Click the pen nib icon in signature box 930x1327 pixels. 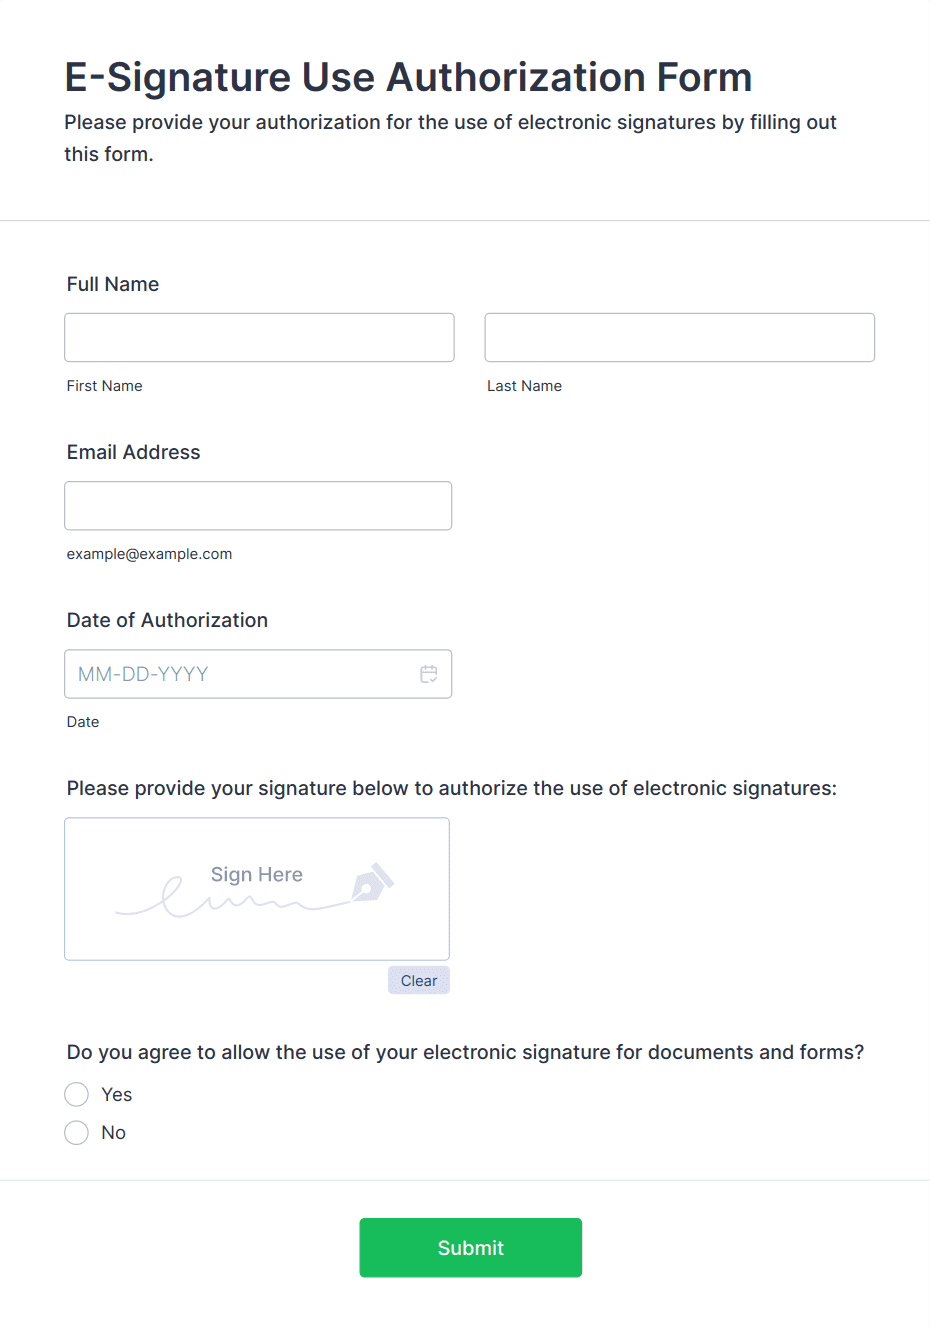click(x=372, y=882)
